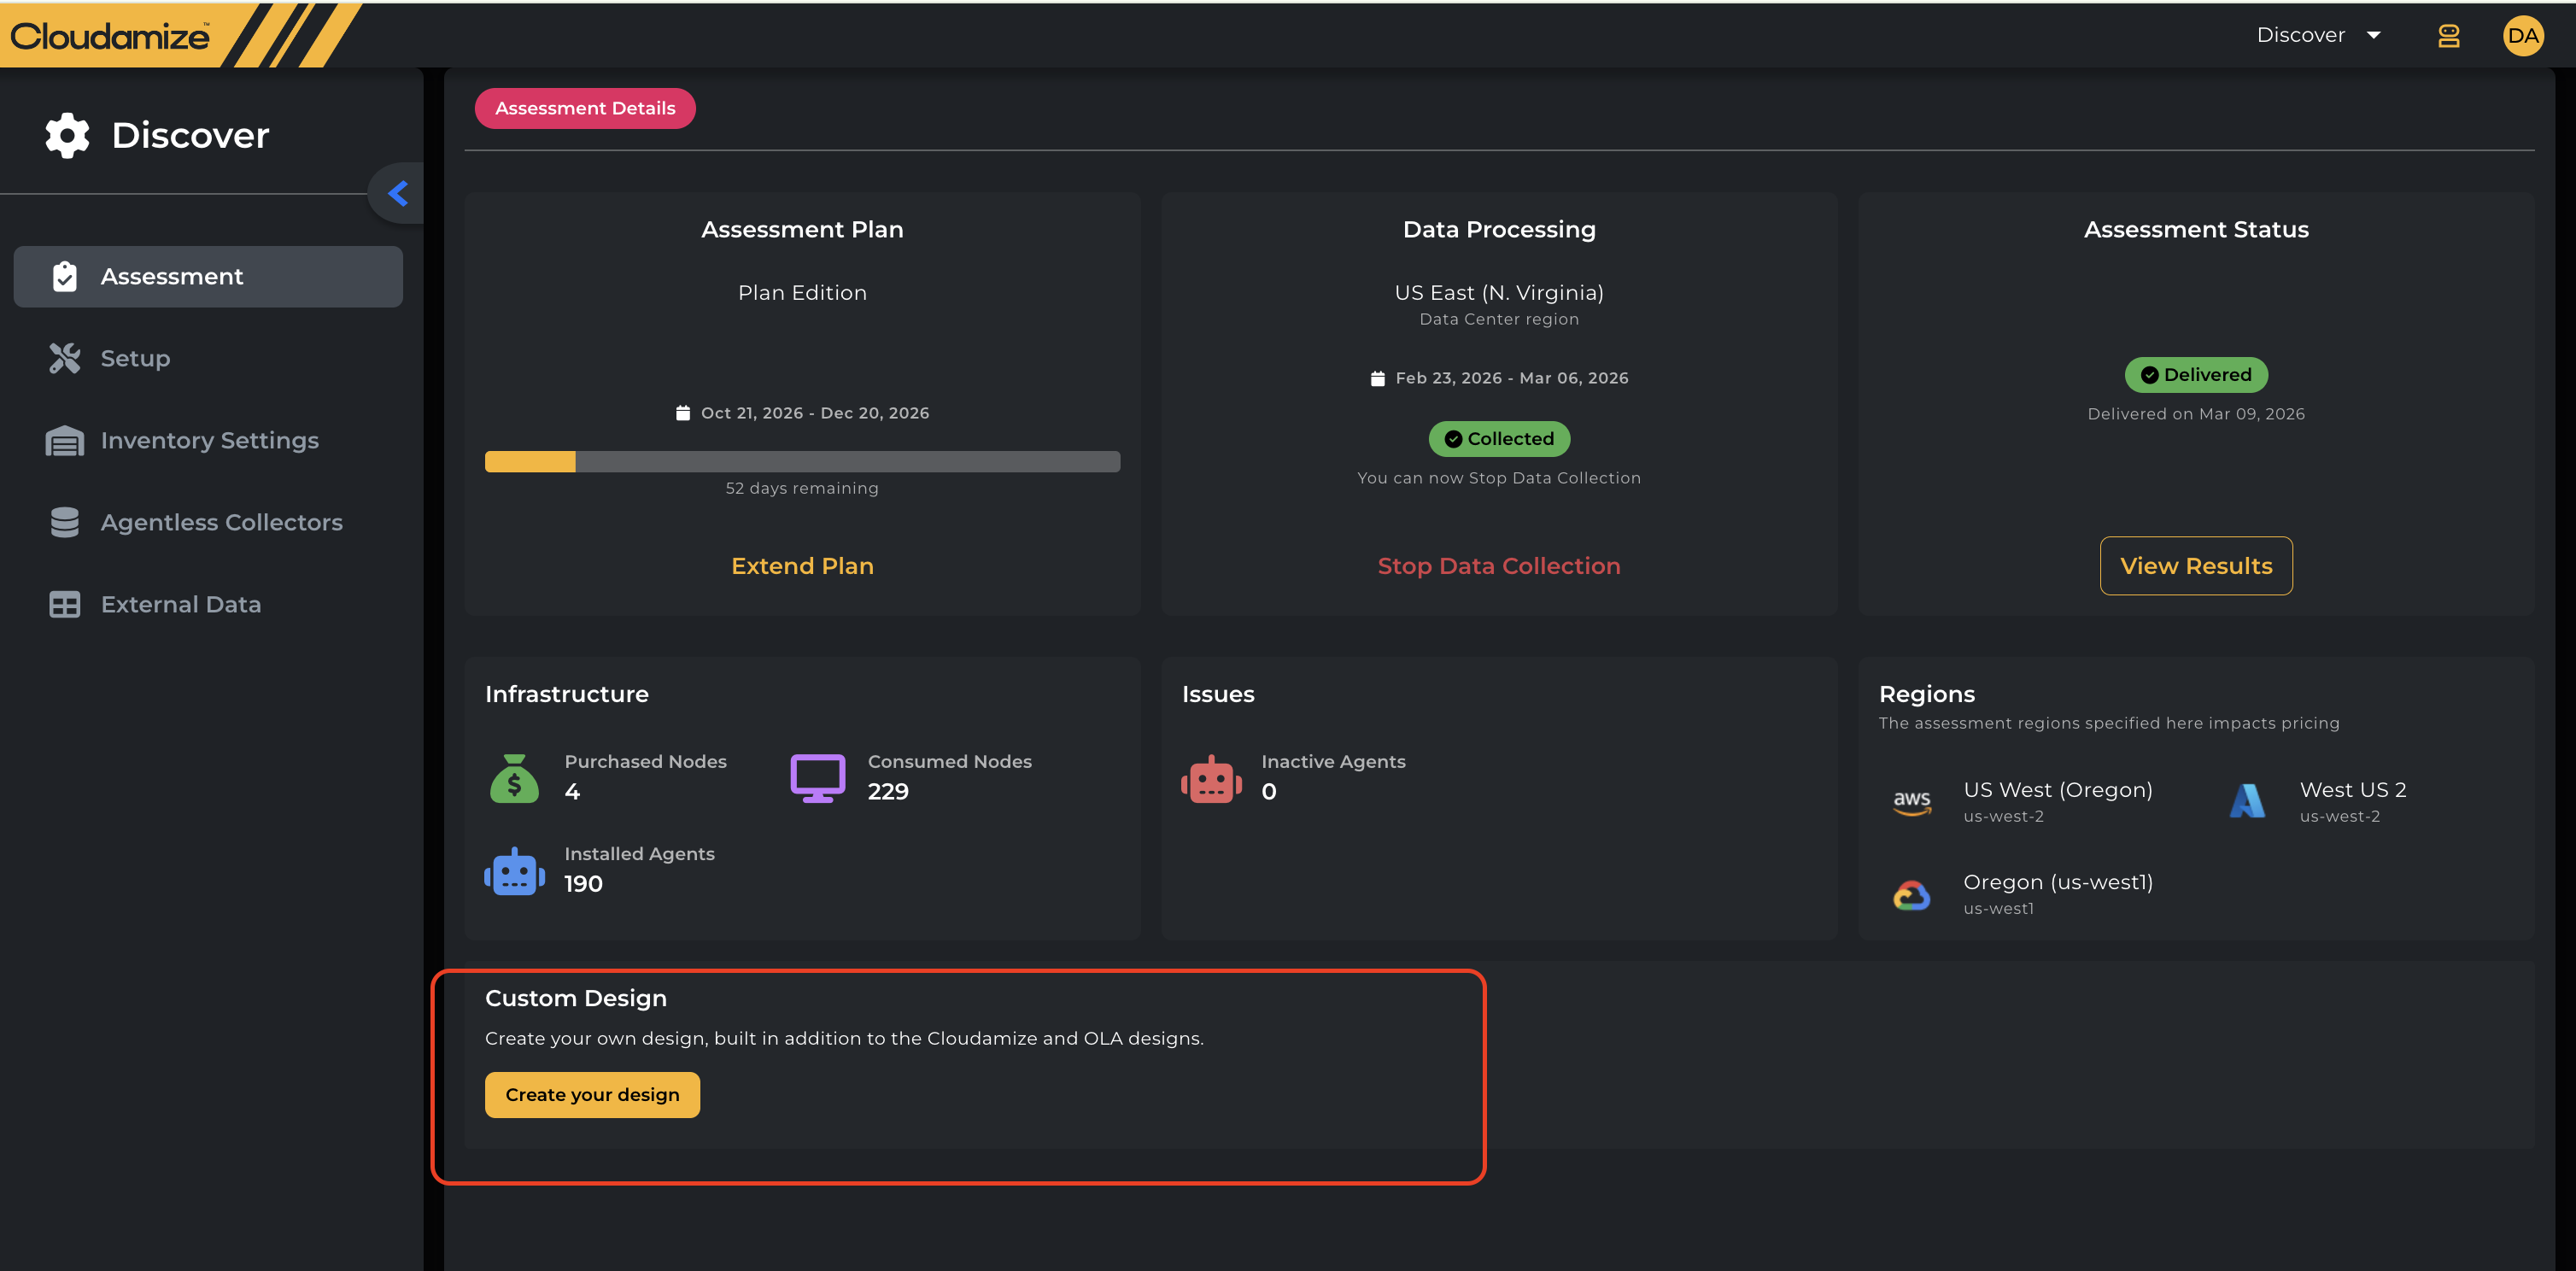Open the Discover dropdown in the header

click(x=2318, y=35)
